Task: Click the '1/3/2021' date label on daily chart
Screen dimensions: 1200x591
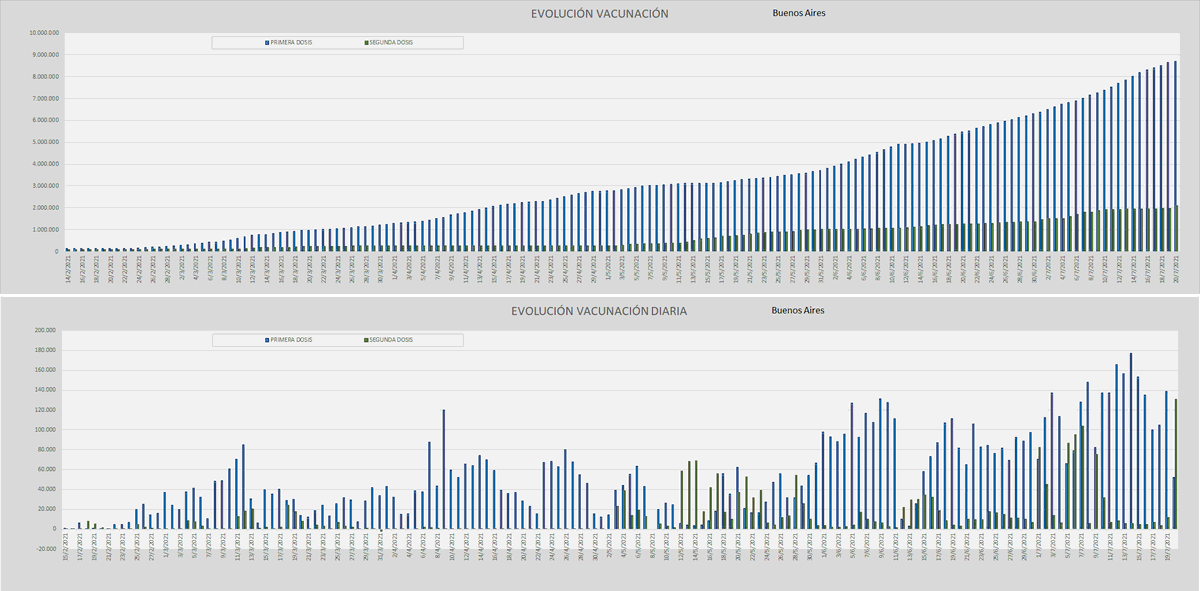Action: [x=166, y=546]
